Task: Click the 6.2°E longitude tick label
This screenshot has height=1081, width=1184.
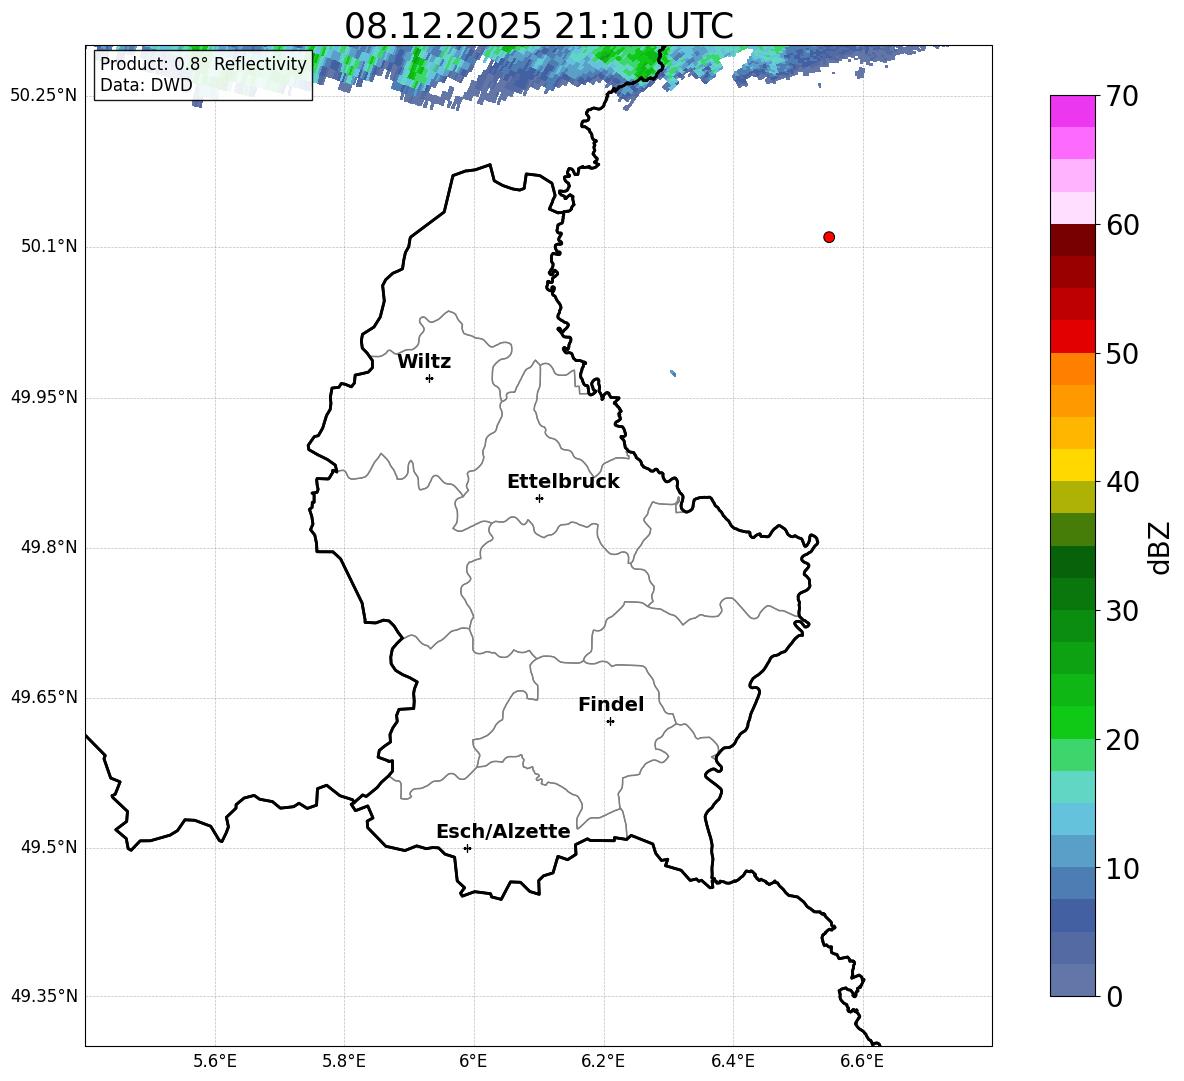Action: 603,1061
